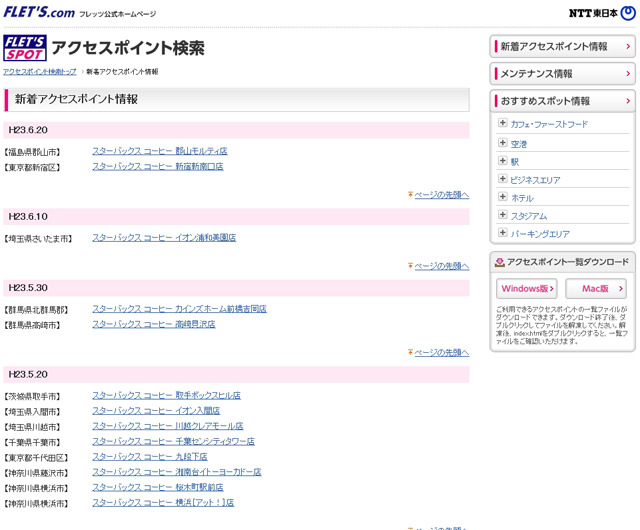Click the フレッツ公式ホームページ header text
This screenshot has width=640, height=530.
(x=118, y=14)
